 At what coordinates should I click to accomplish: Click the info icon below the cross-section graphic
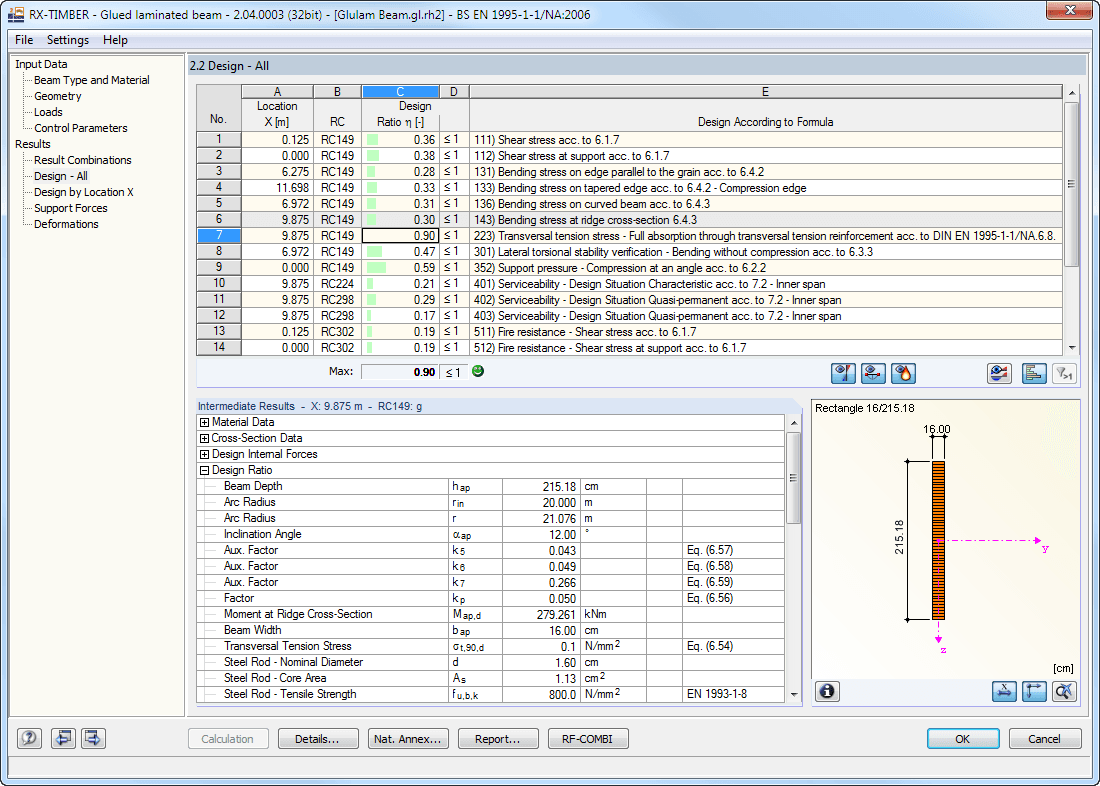tap(827, 690)
